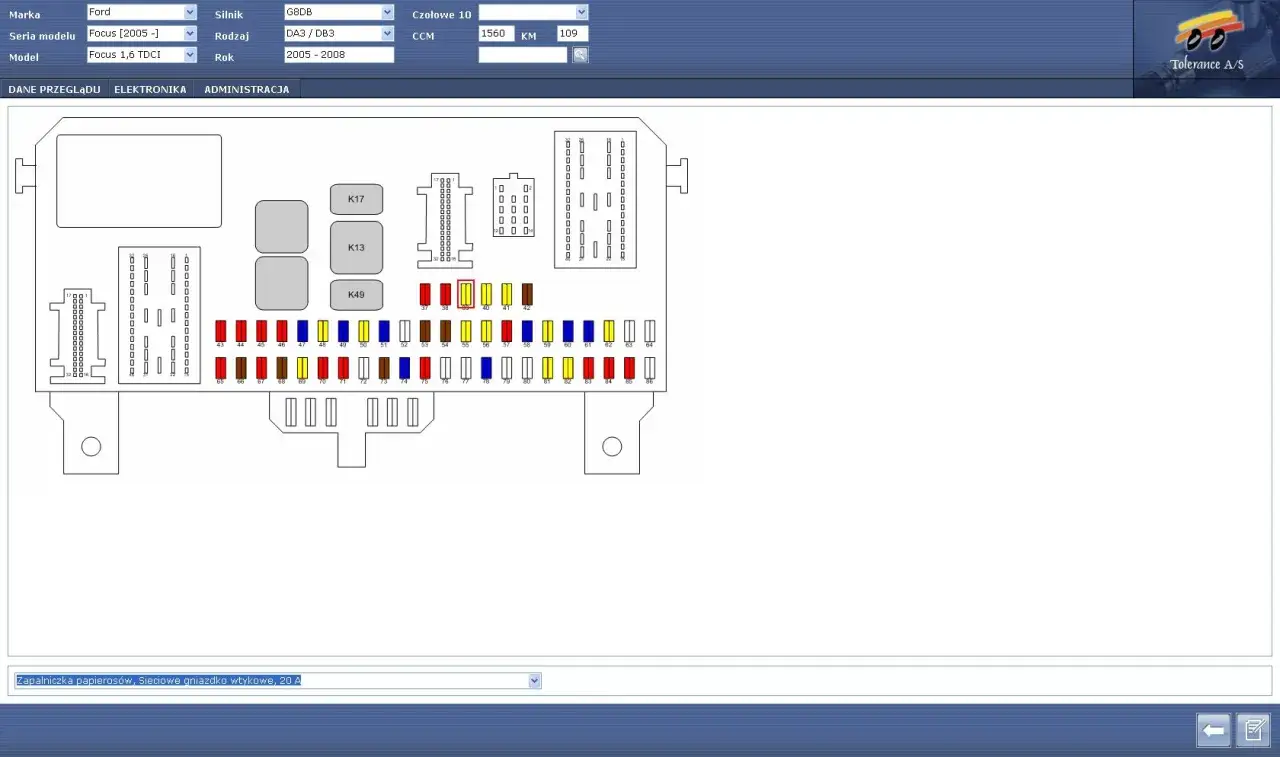The width and height of the screenshot is (1280, 757).
Task: Open the ELEKTRONIKA menu
Action: (x=150, y=90)
